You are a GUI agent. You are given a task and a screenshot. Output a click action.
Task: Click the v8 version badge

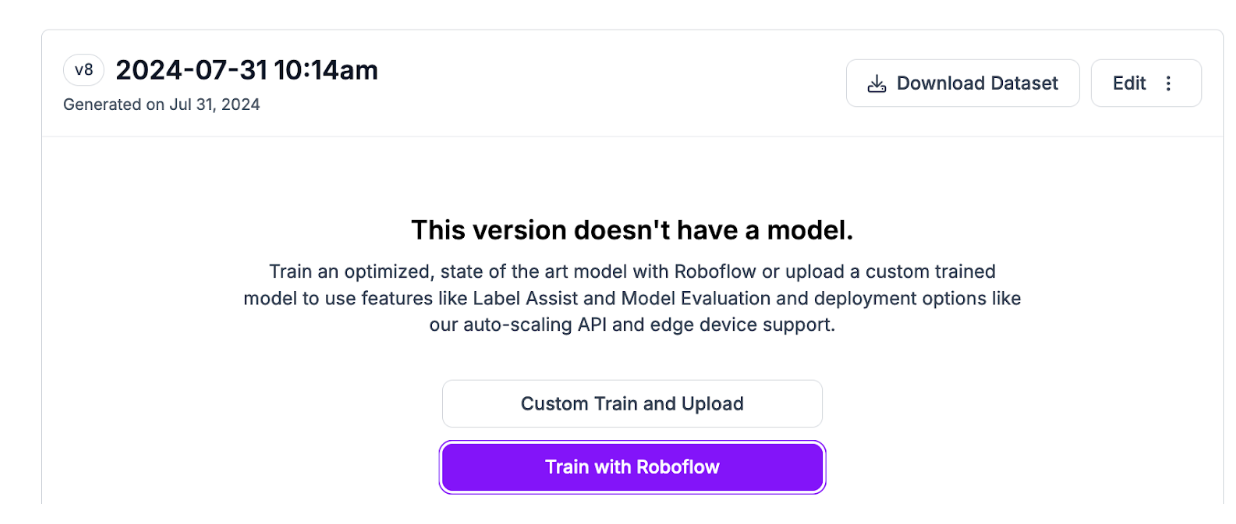point(84,71)
